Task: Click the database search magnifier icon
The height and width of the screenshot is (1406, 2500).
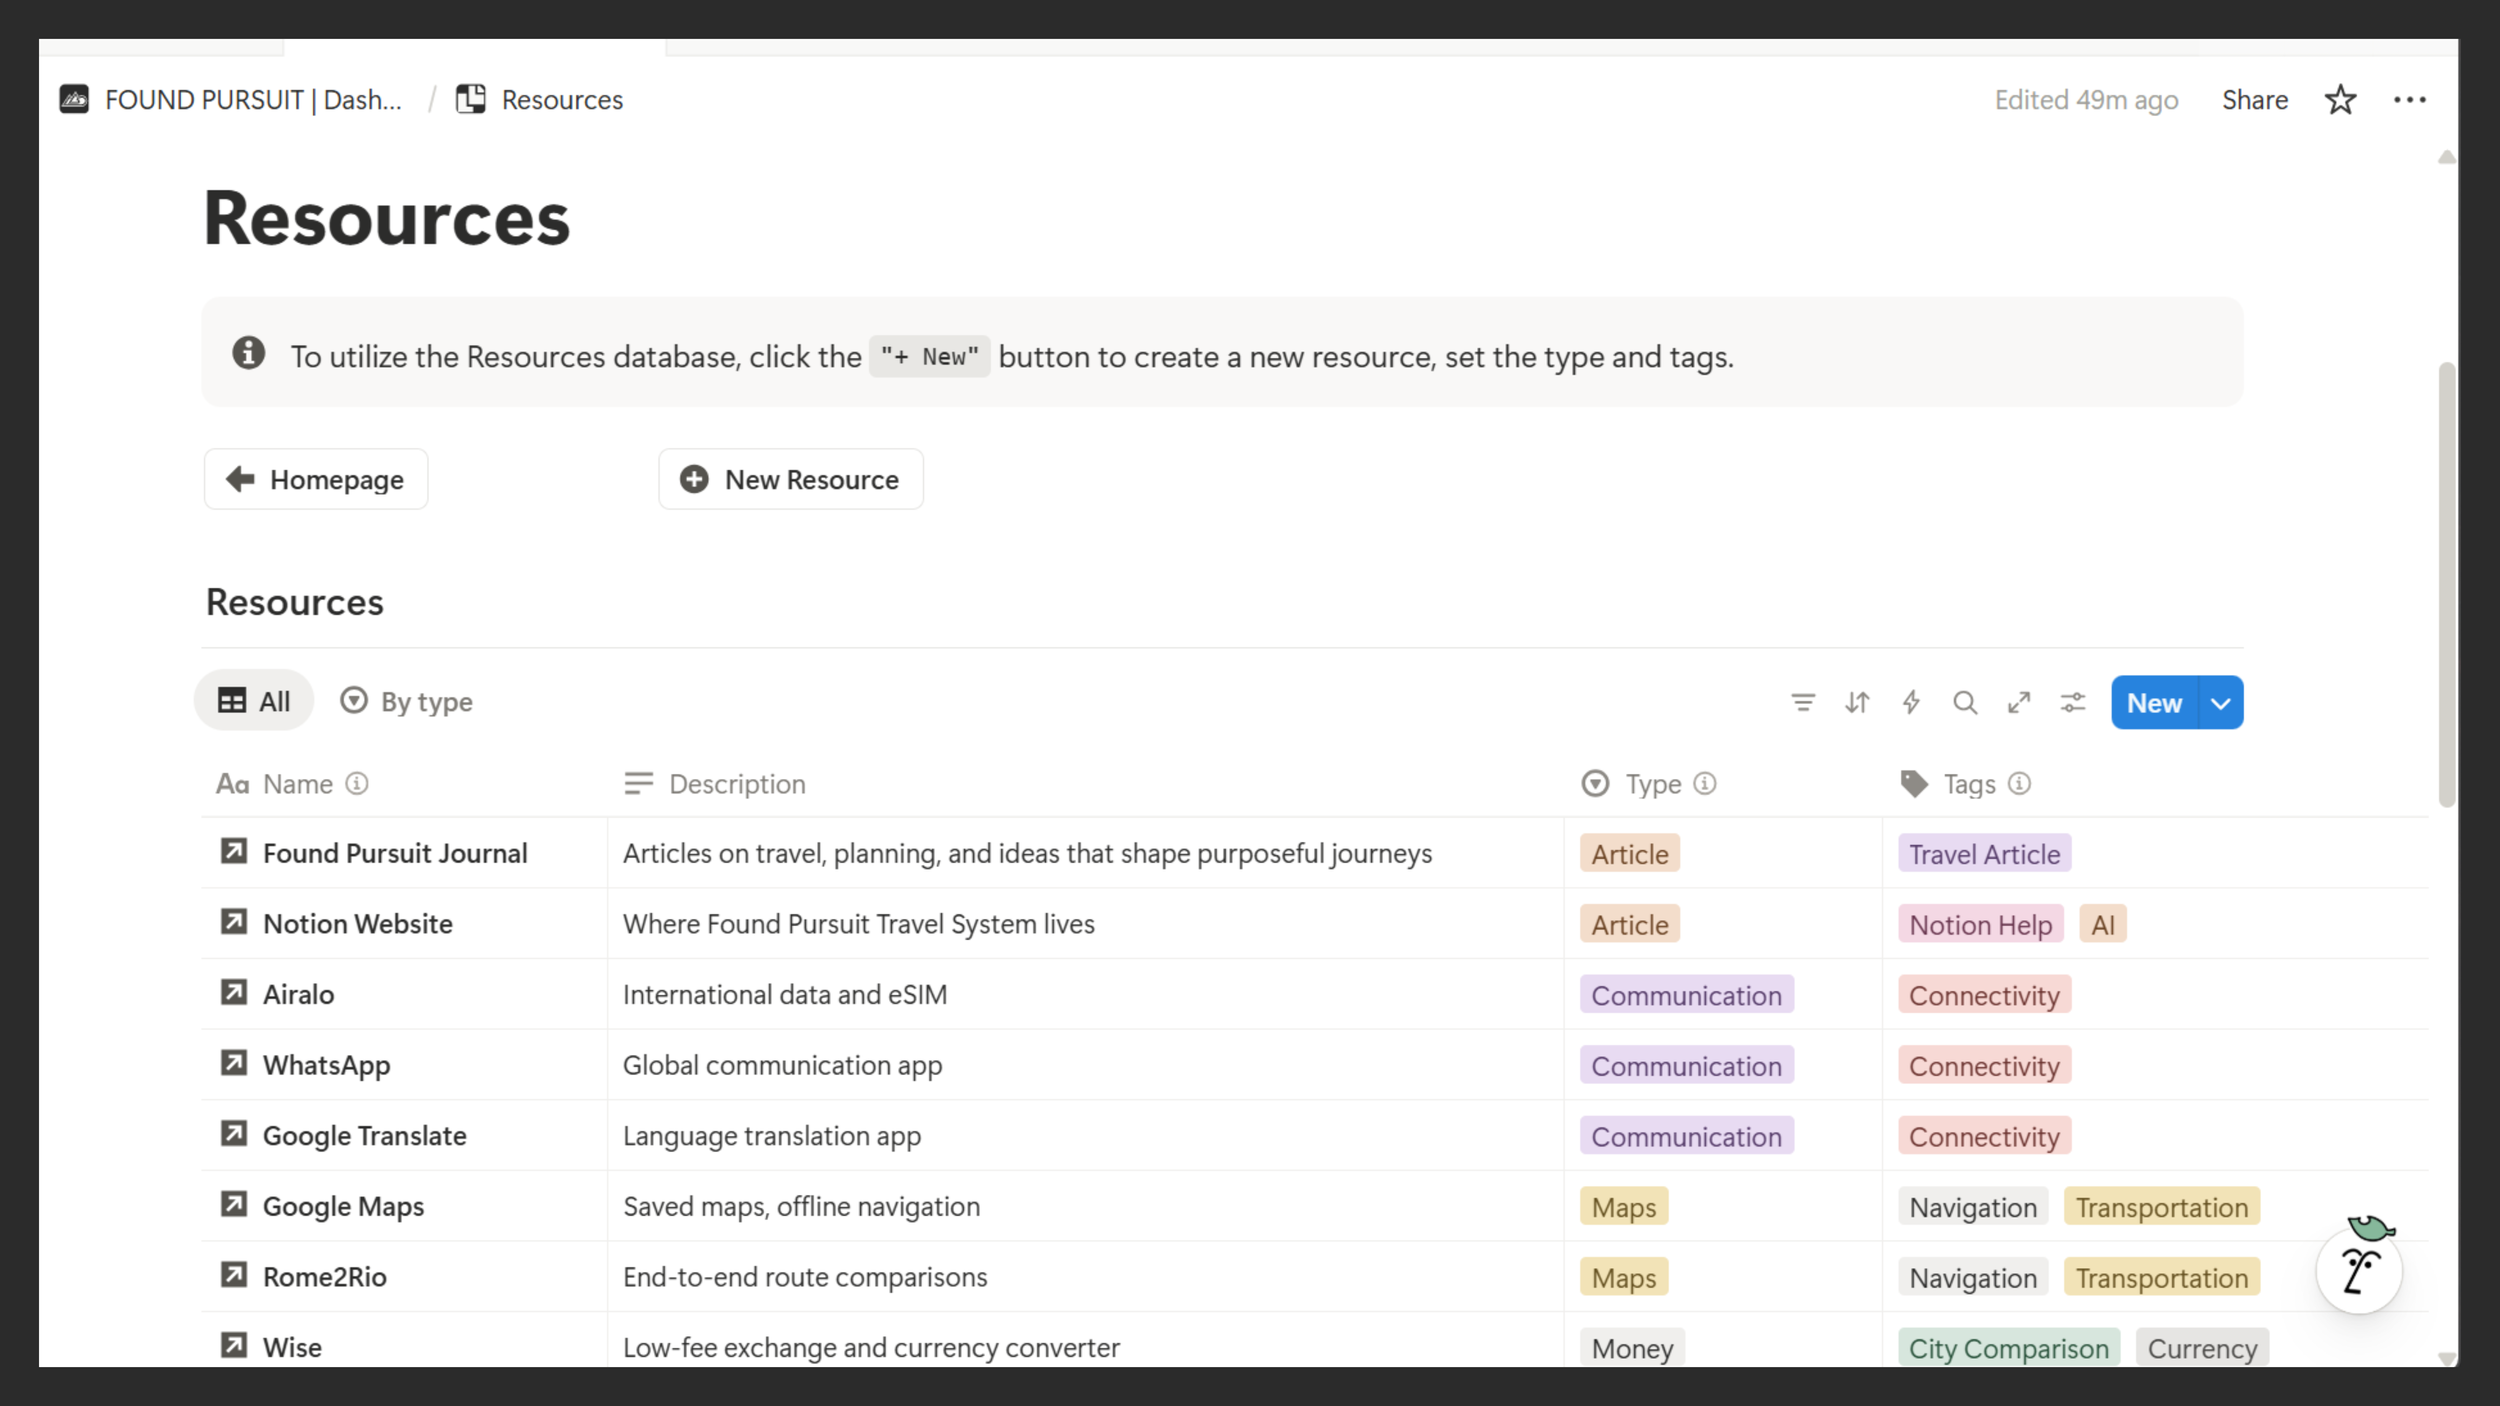Action: pos(1965,703)
